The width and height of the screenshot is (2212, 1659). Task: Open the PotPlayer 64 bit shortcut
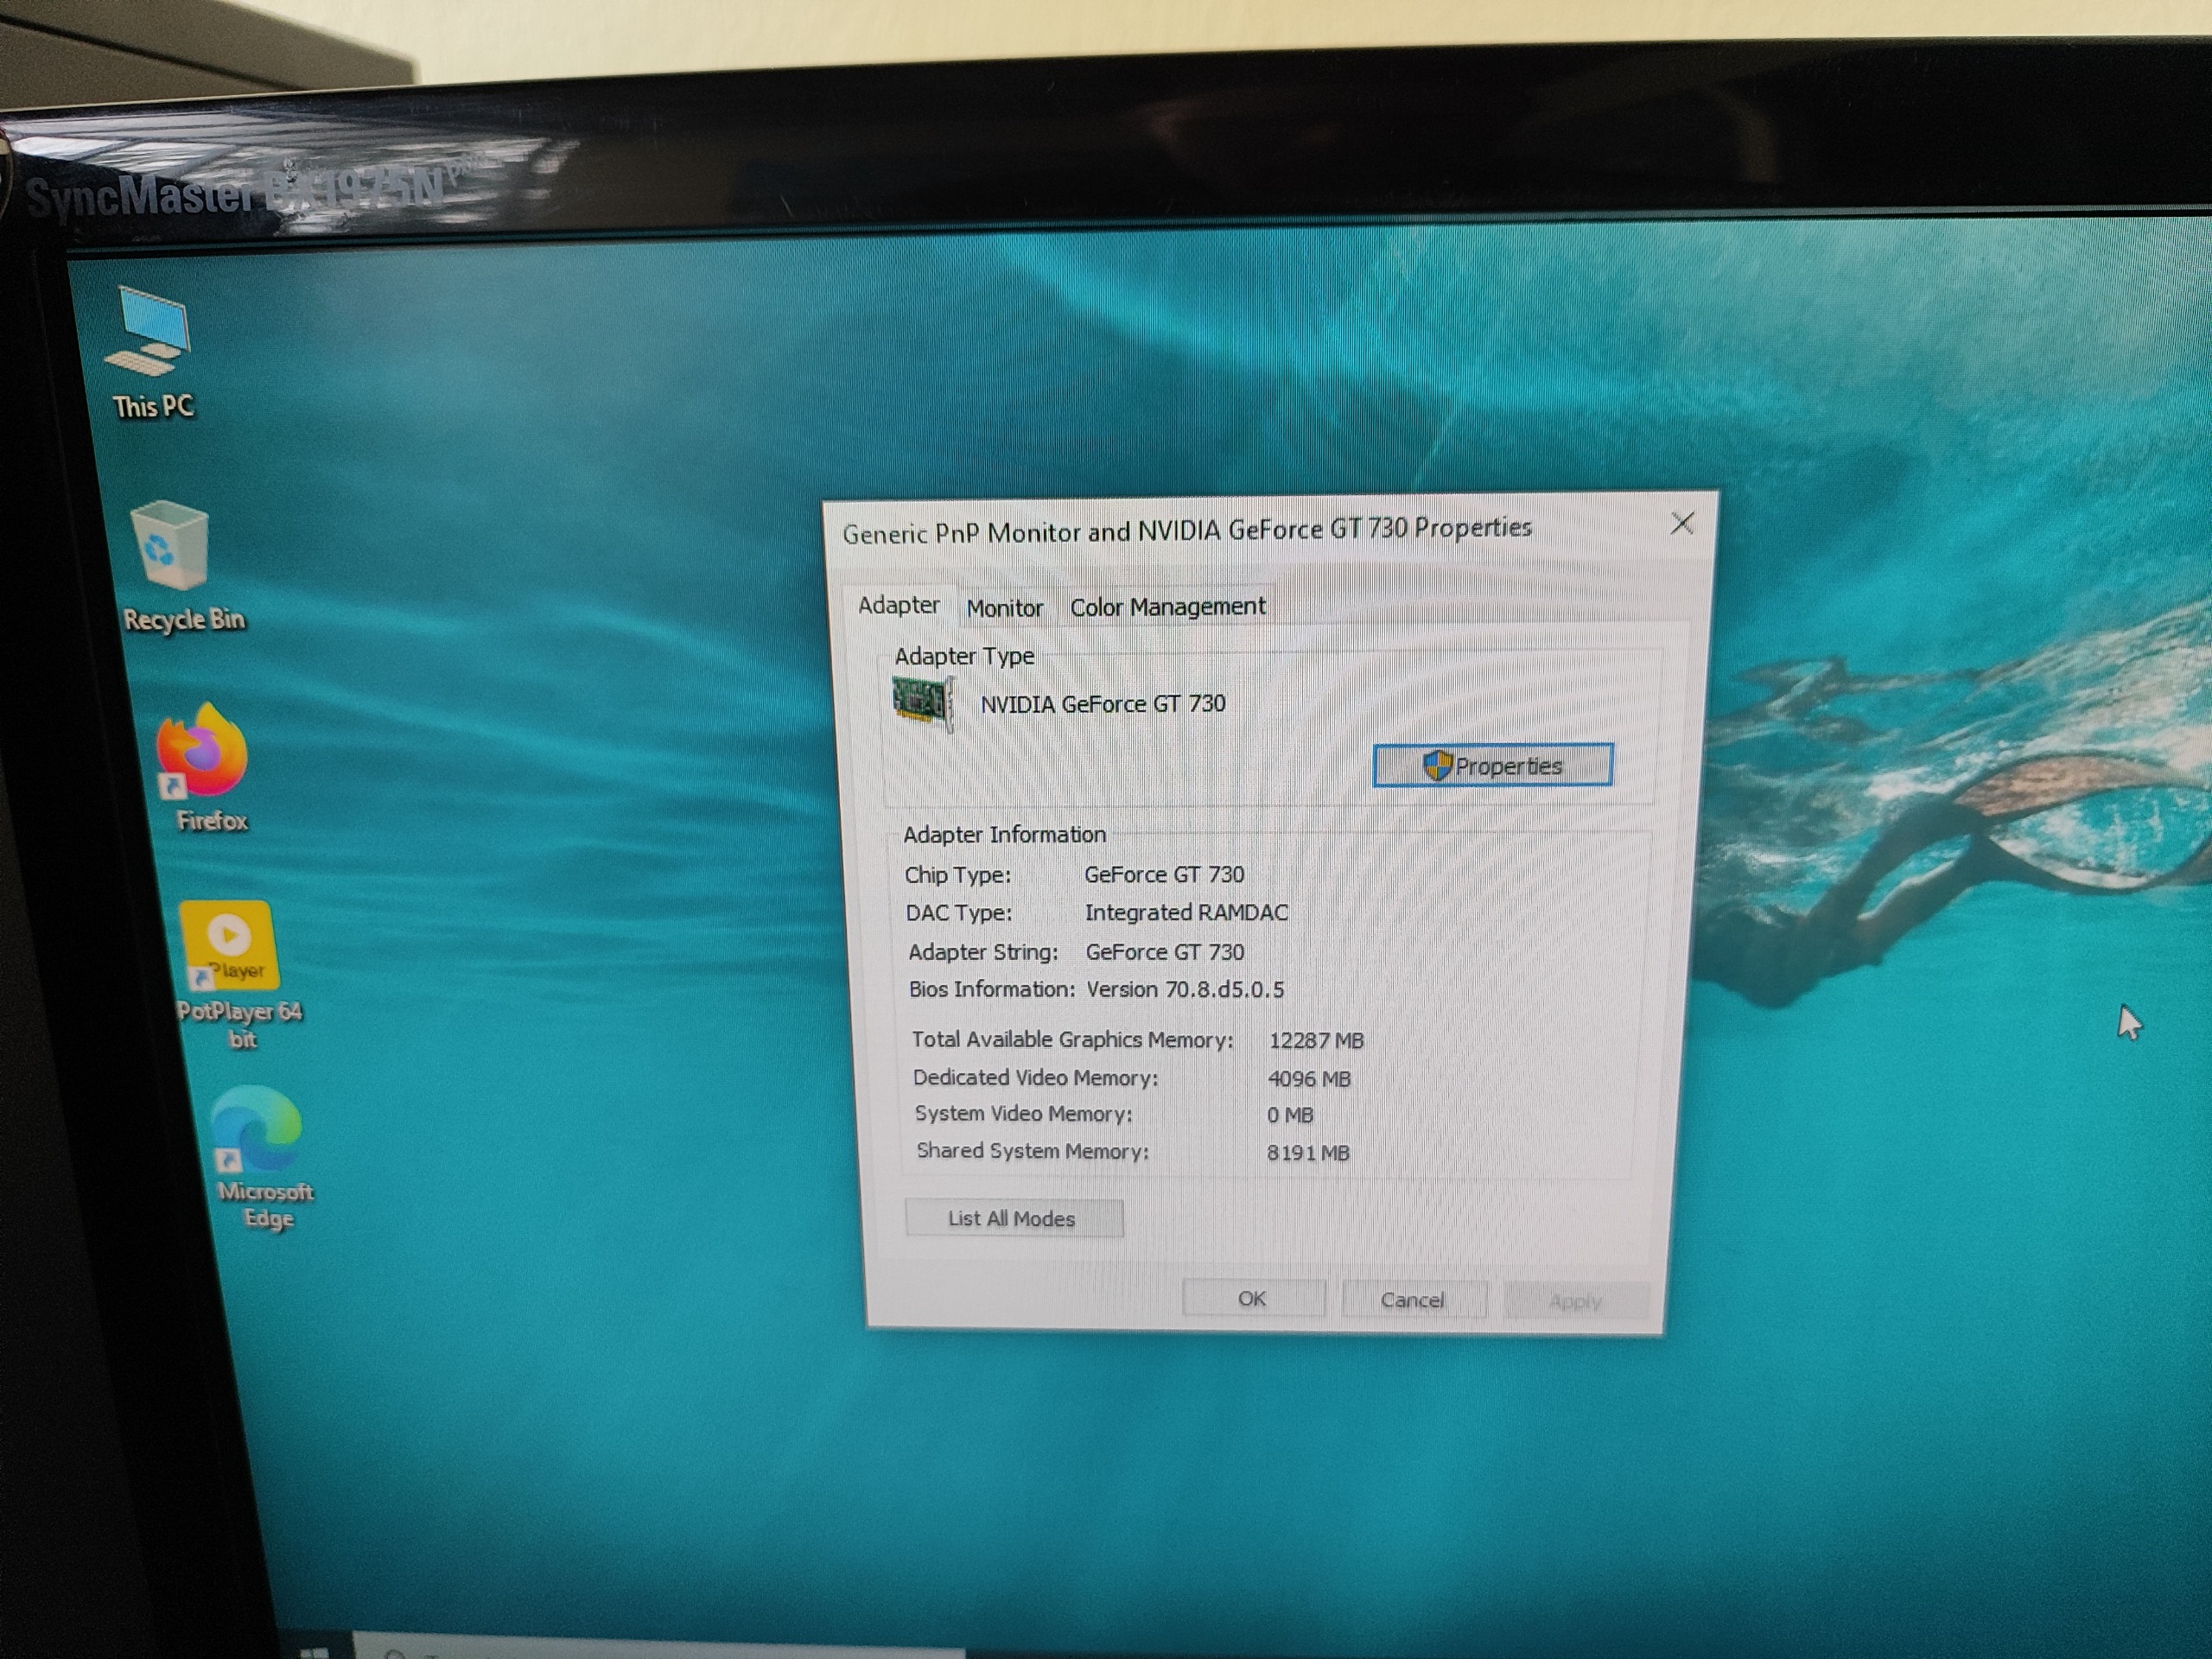229,946
